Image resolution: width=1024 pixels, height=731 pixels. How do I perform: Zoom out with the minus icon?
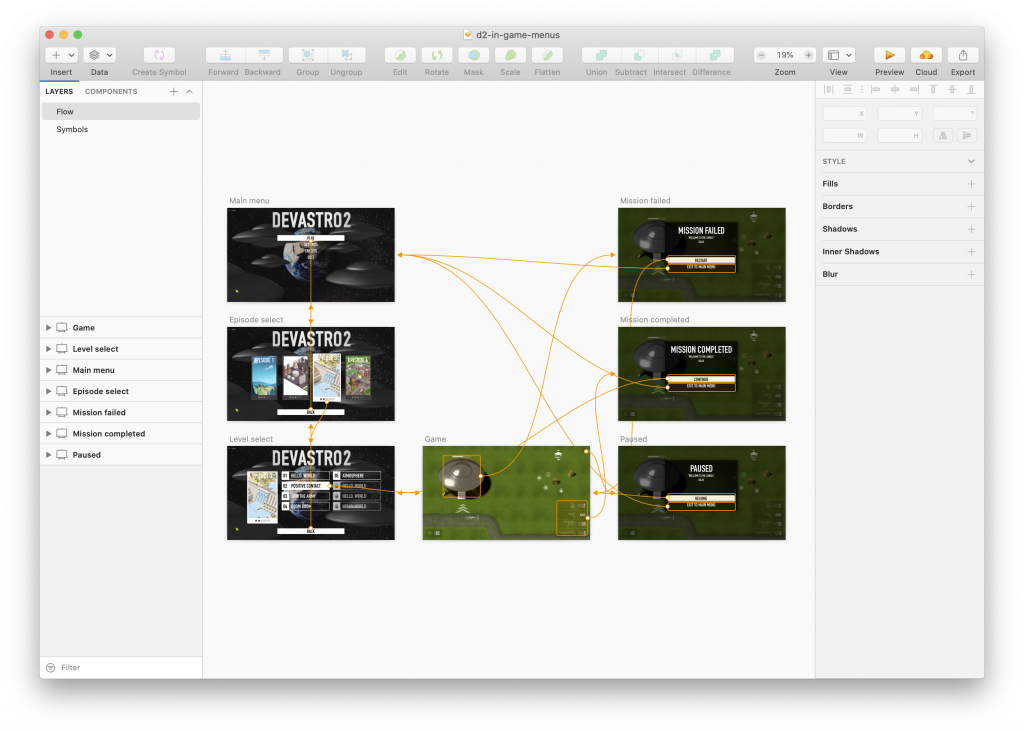click(x=761, y=56)
